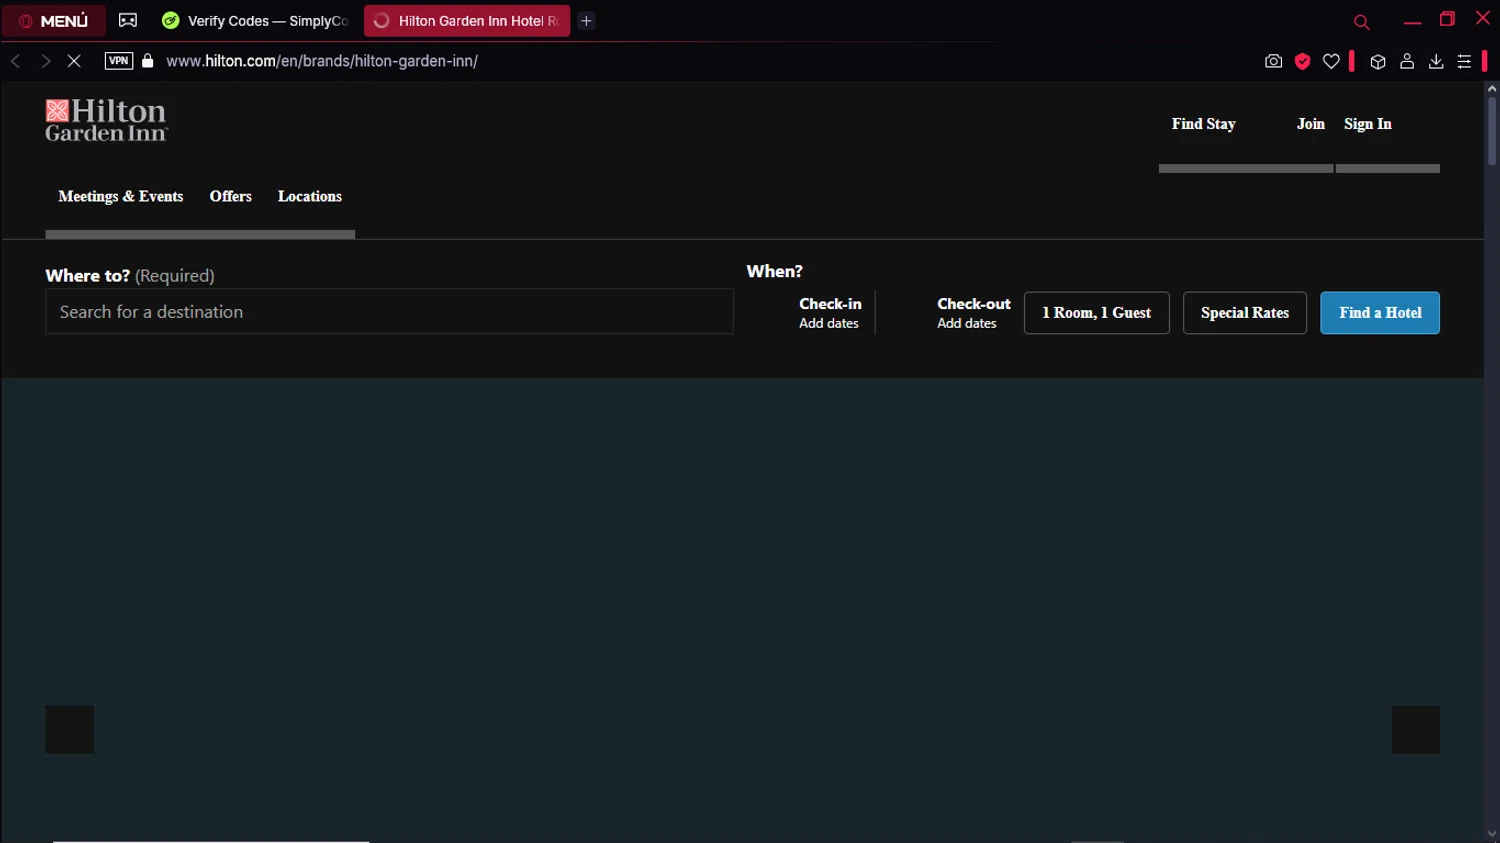Screen dimensions: 1500x843
Task: Go forward with the browser forward arrow
Action: (x=45, y=61)
